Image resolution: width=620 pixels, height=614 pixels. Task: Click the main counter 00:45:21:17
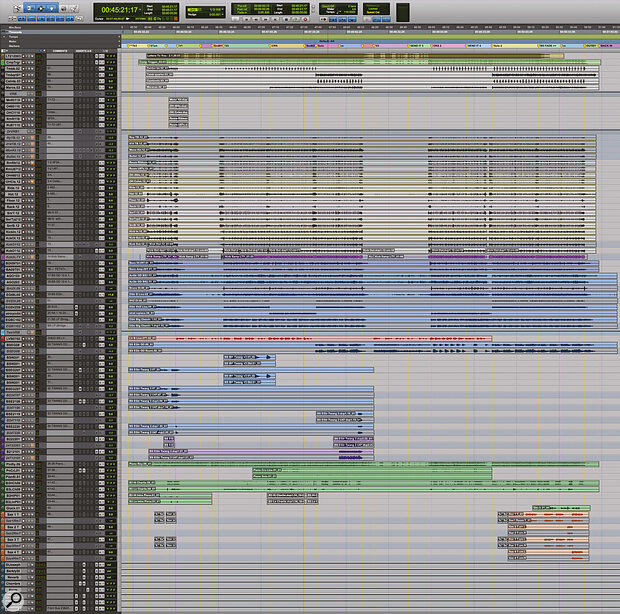click(x=119, y=9)
